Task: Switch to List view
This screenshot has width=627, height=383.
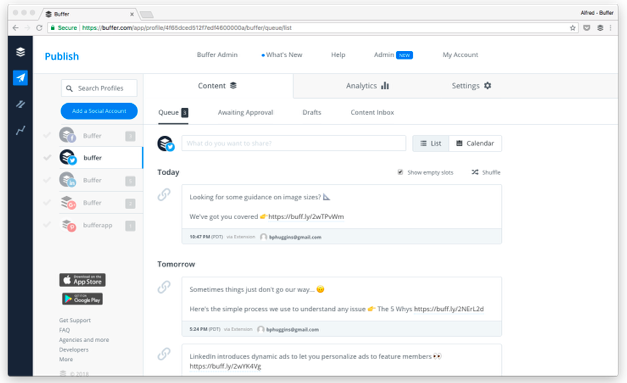Action: pos(431,143)
